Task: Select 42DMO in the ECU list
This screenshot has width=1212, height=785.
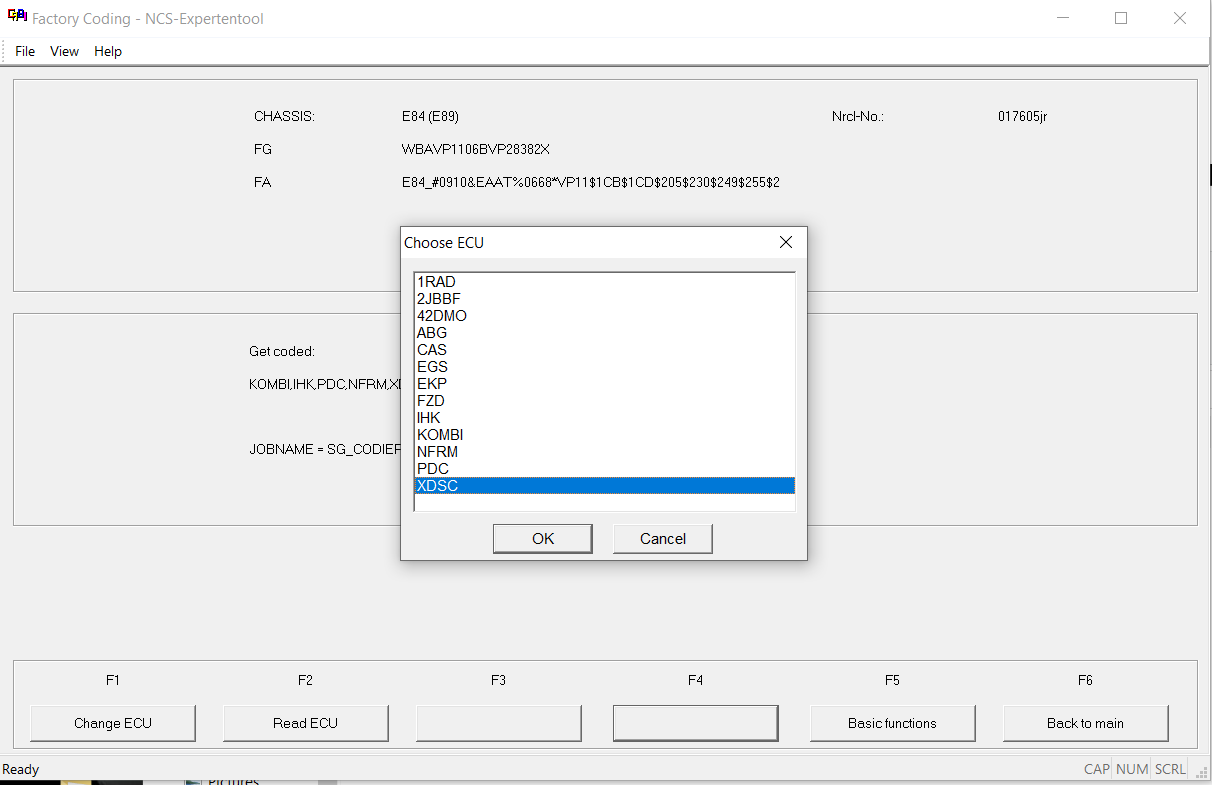Action: pos(604,316)
